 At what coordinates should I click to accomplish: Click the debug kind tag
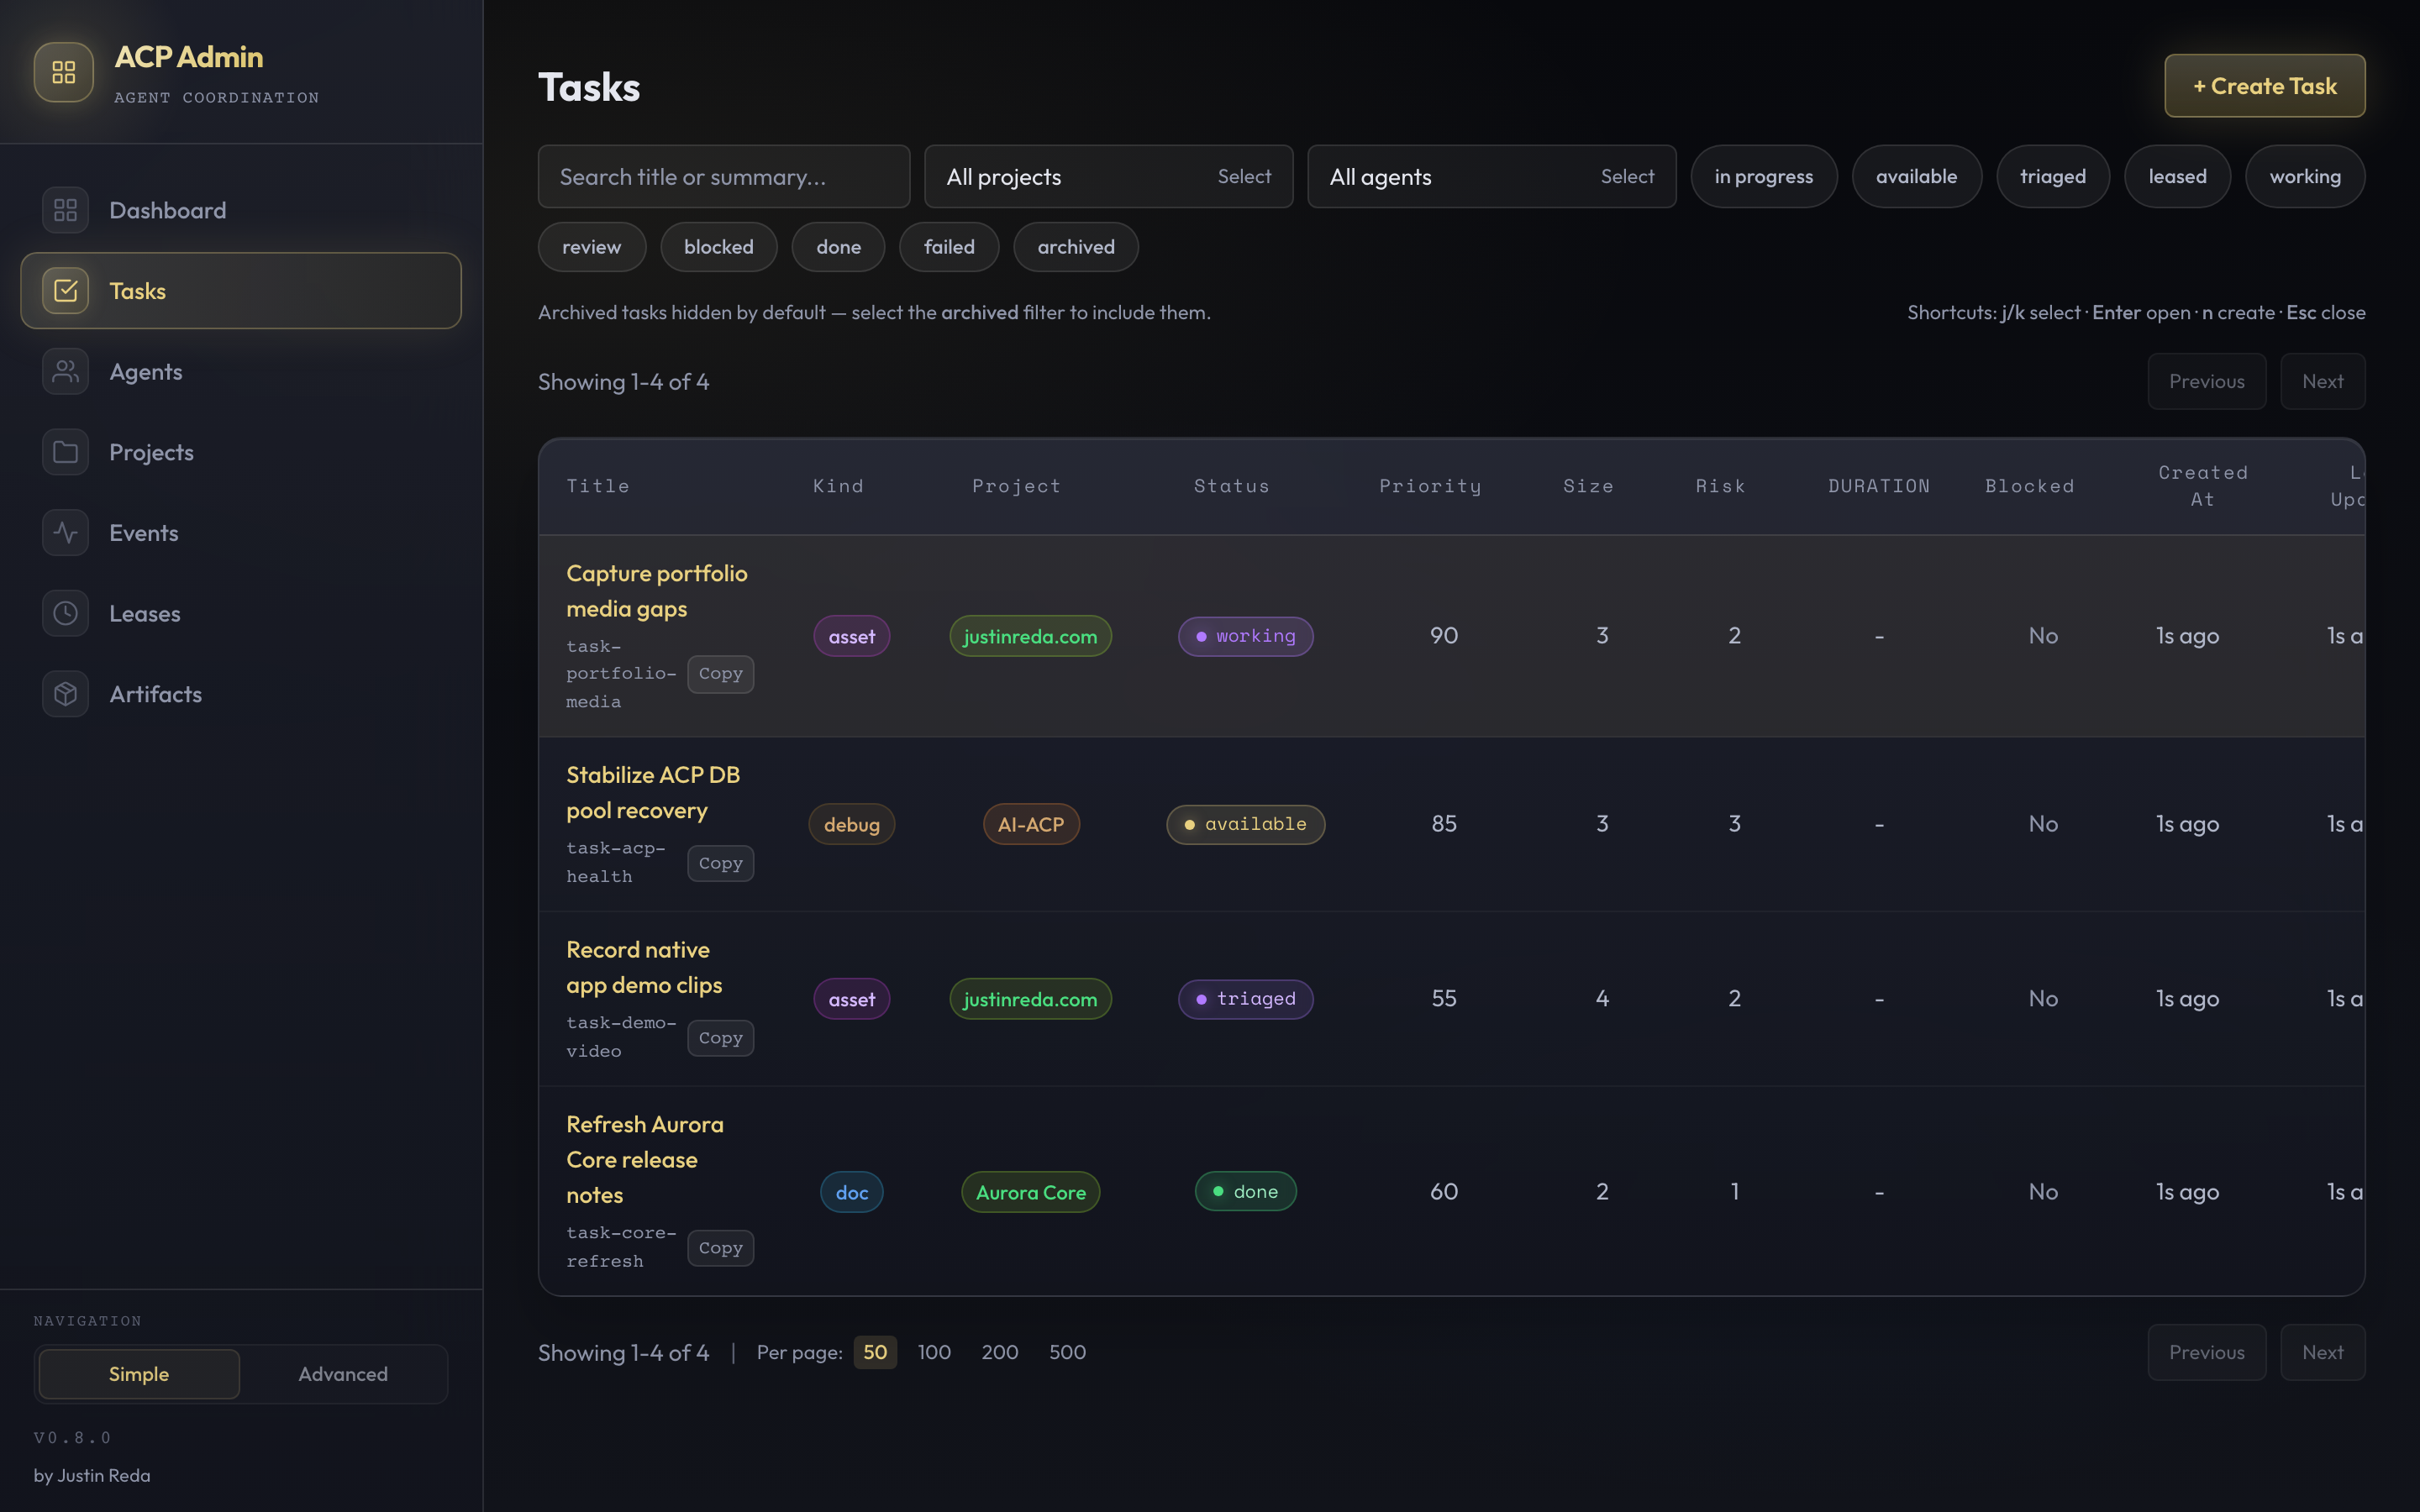(x=852, y=824)
